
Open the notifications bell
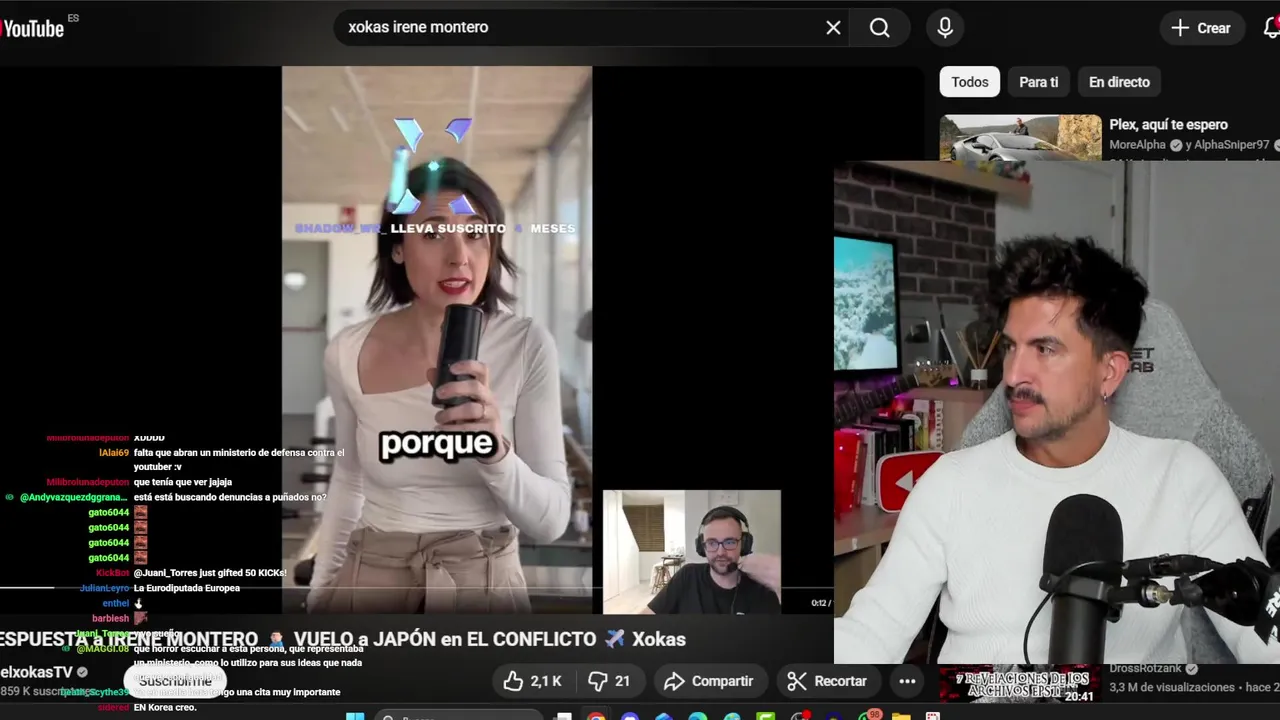[x=1270, y=28]
